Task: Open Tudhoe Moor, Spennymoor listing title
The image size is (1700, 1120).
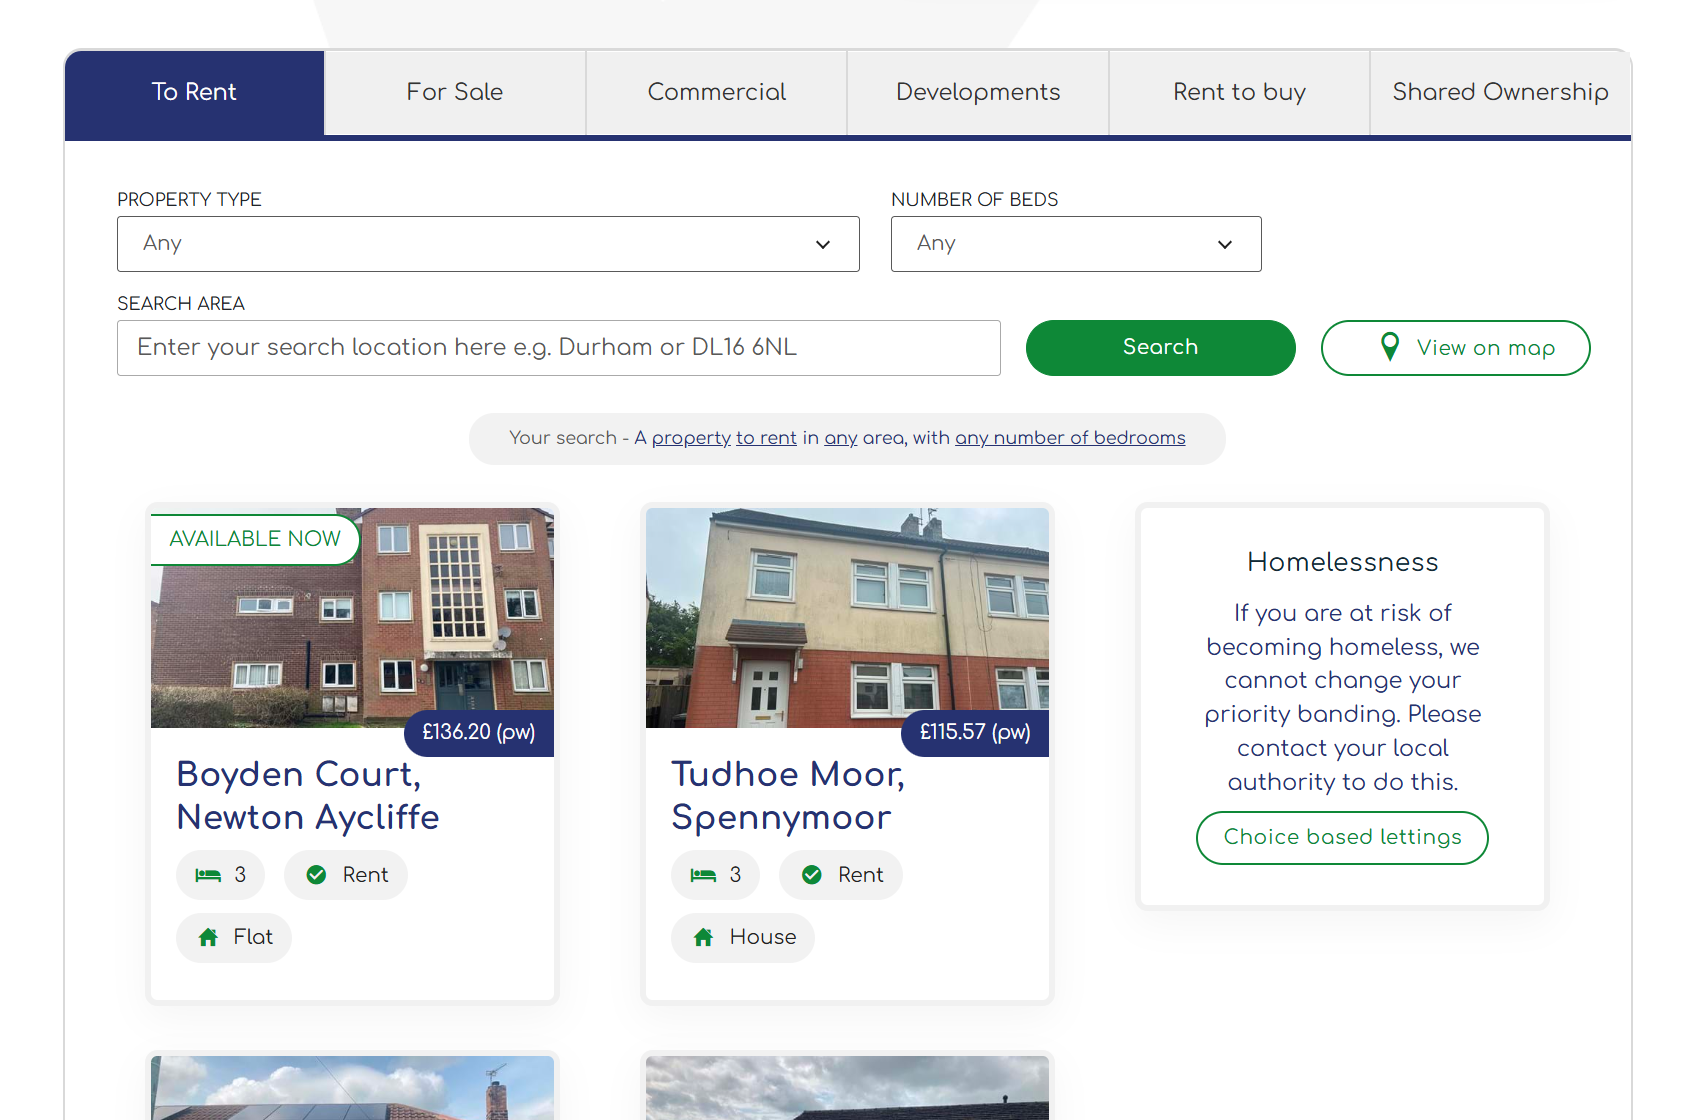Action: coord(788,796)
